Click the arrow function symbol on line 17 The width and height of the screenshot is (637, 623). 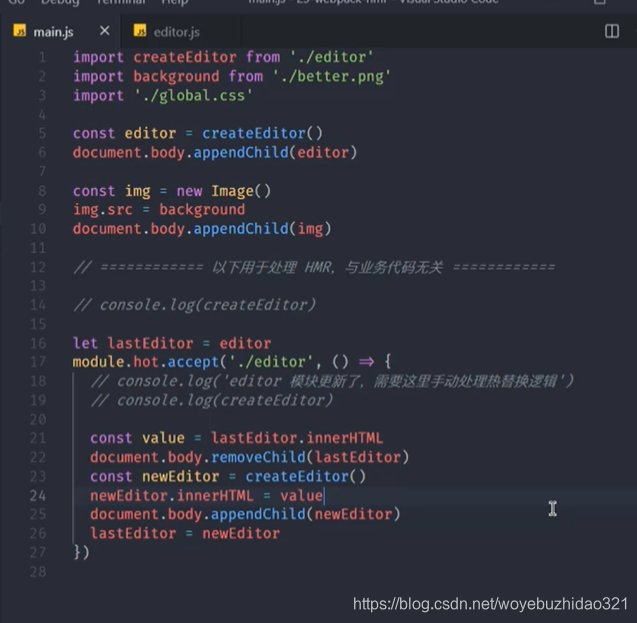[366, 361]
